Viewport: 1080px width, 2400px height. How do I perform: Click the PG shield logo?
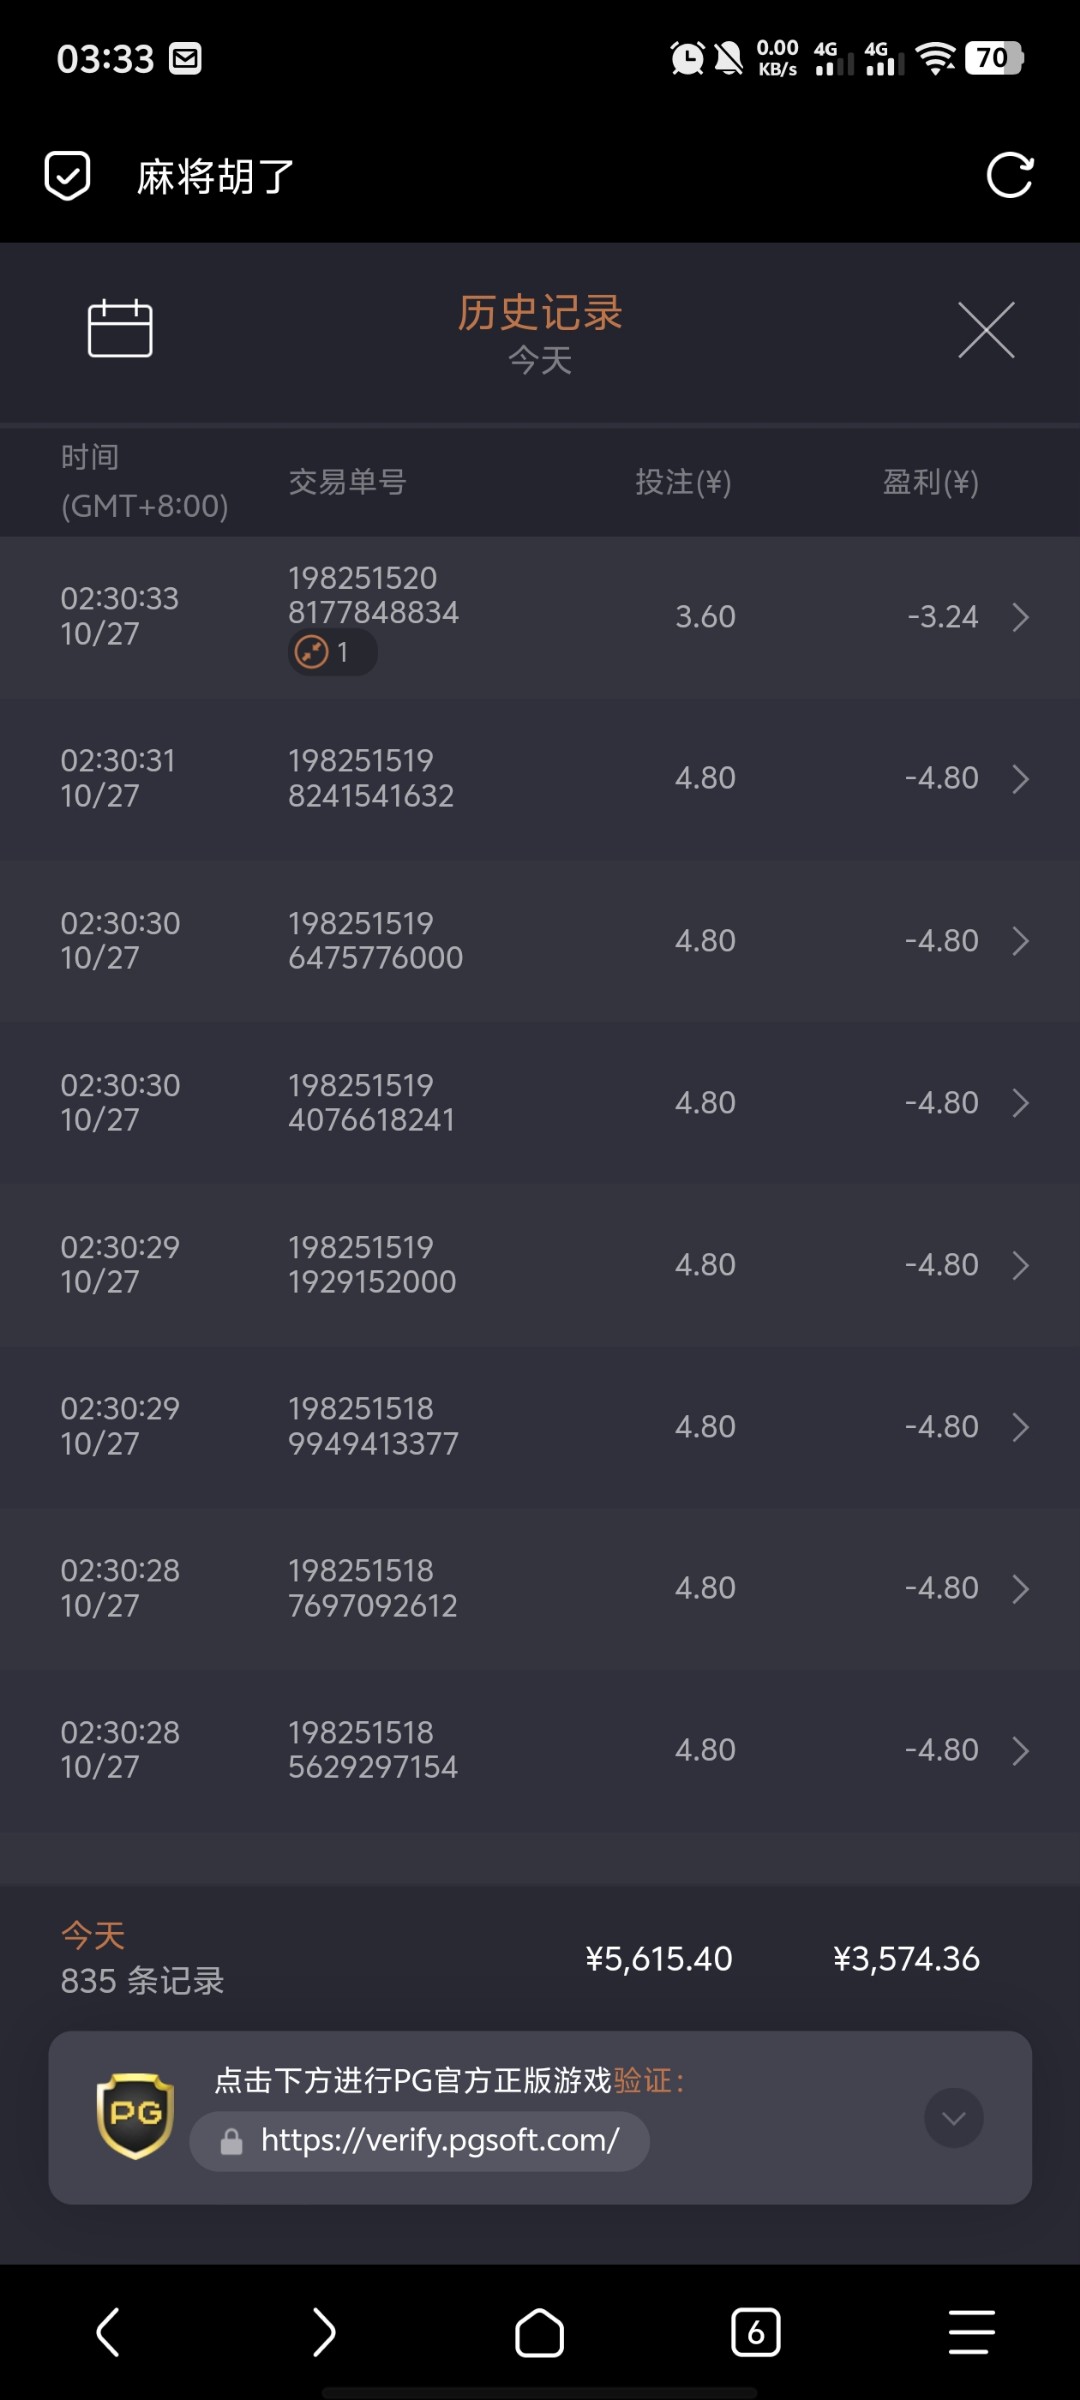click(x=135, y=2115)
